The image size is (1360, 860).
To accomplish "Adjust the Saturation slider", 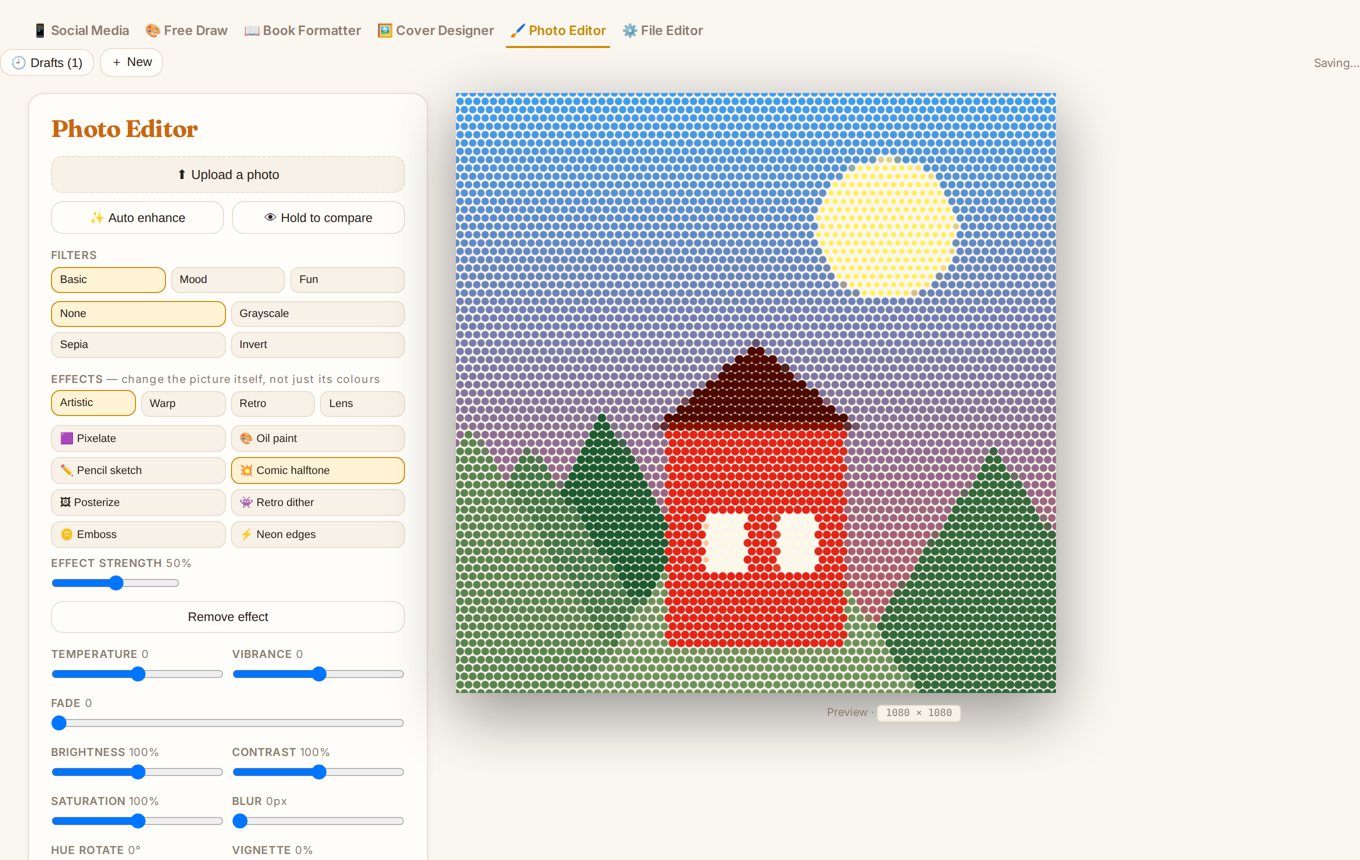I will [x=137, y=821].
